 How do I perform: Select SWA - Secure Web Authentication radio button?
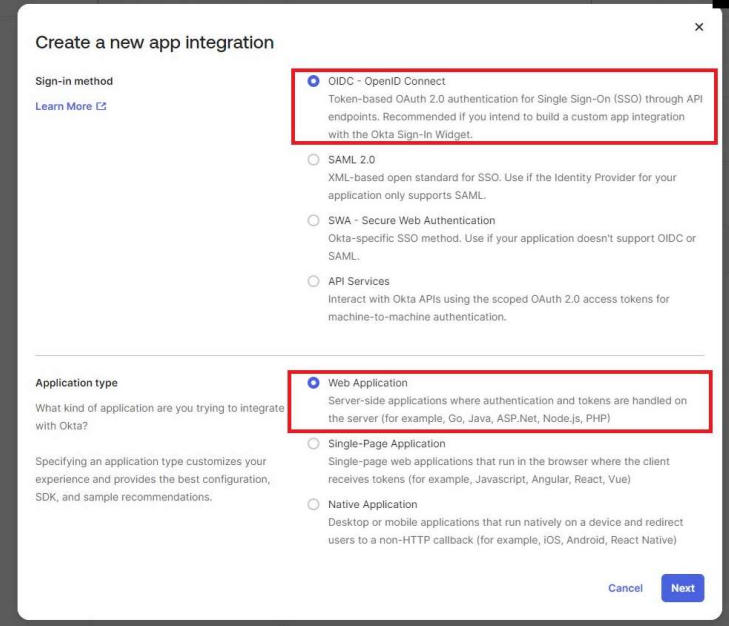[314, 221]
